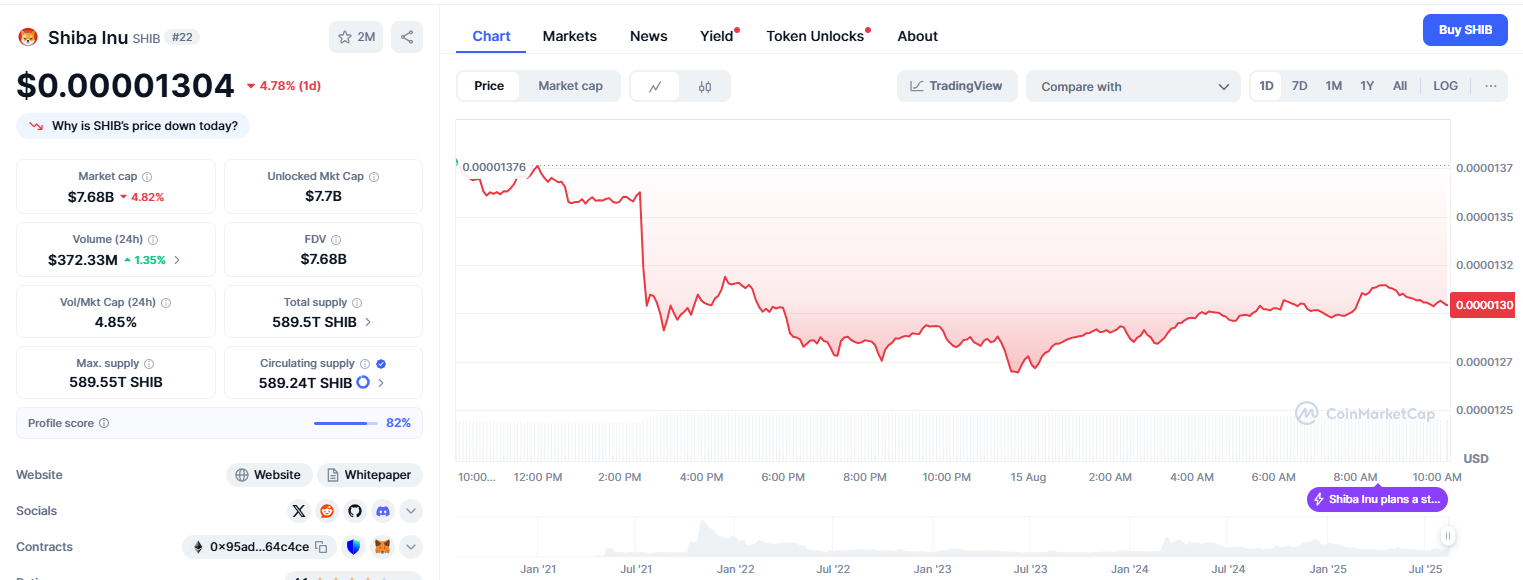The width and height of the screenshot is (1523, 580).
Task: Click the share icon near the watchlist star
Action: point(406,35)
